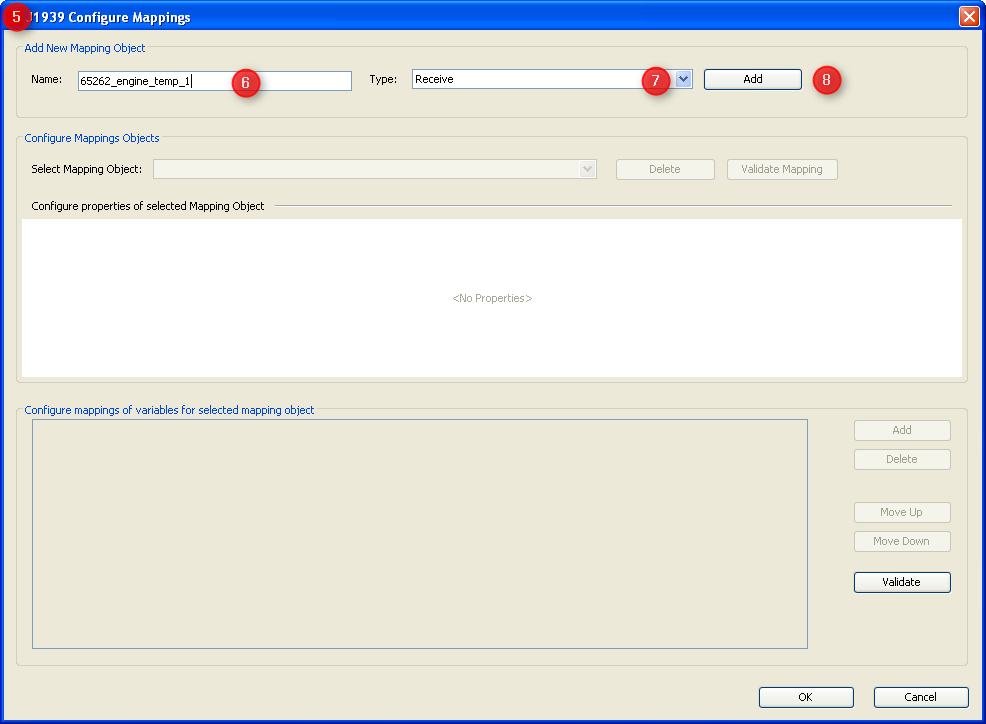Click Add in the variable mappings section

pos(901,430)
